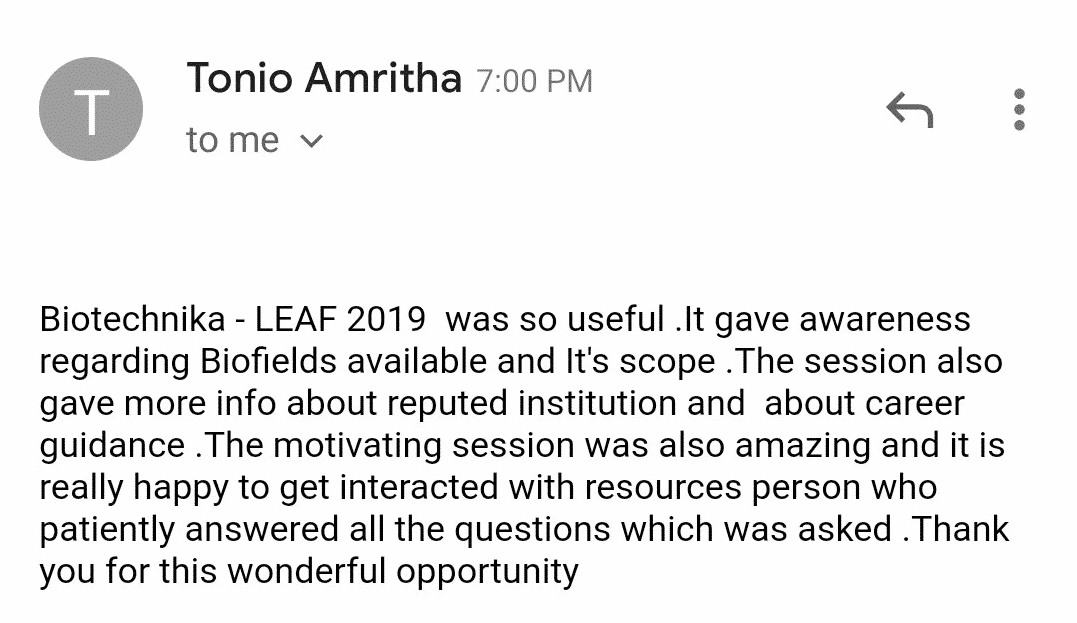The height and width of the screenshot is (623, 1077).
Task: Expand recipient details chevron beside 'to me'
Action: [x=312, y=141]
